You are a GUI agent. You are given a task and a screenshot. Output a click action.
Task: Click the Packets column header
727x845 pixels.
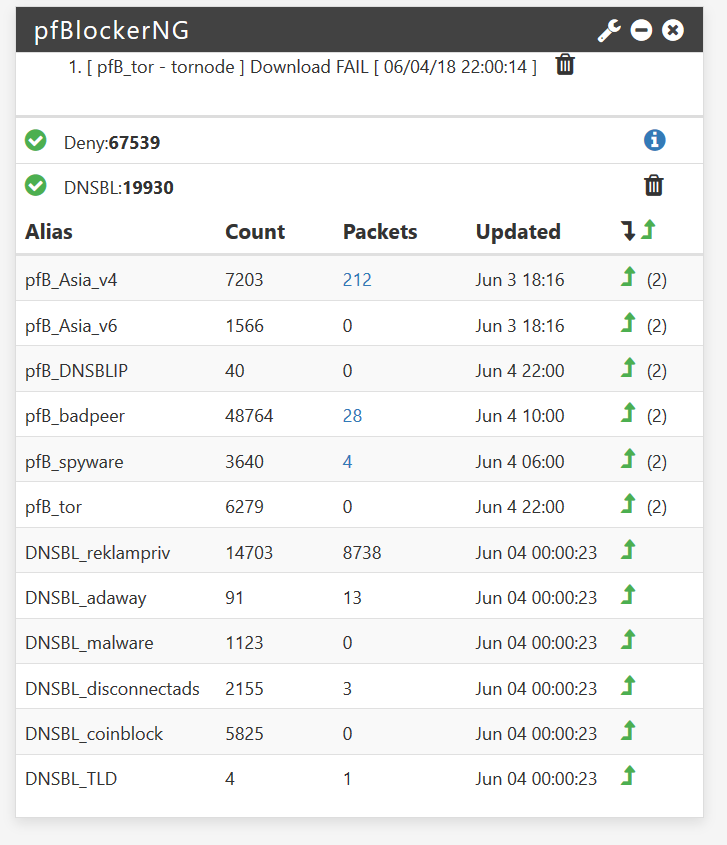pyautogui.click(x=380, y=232)
